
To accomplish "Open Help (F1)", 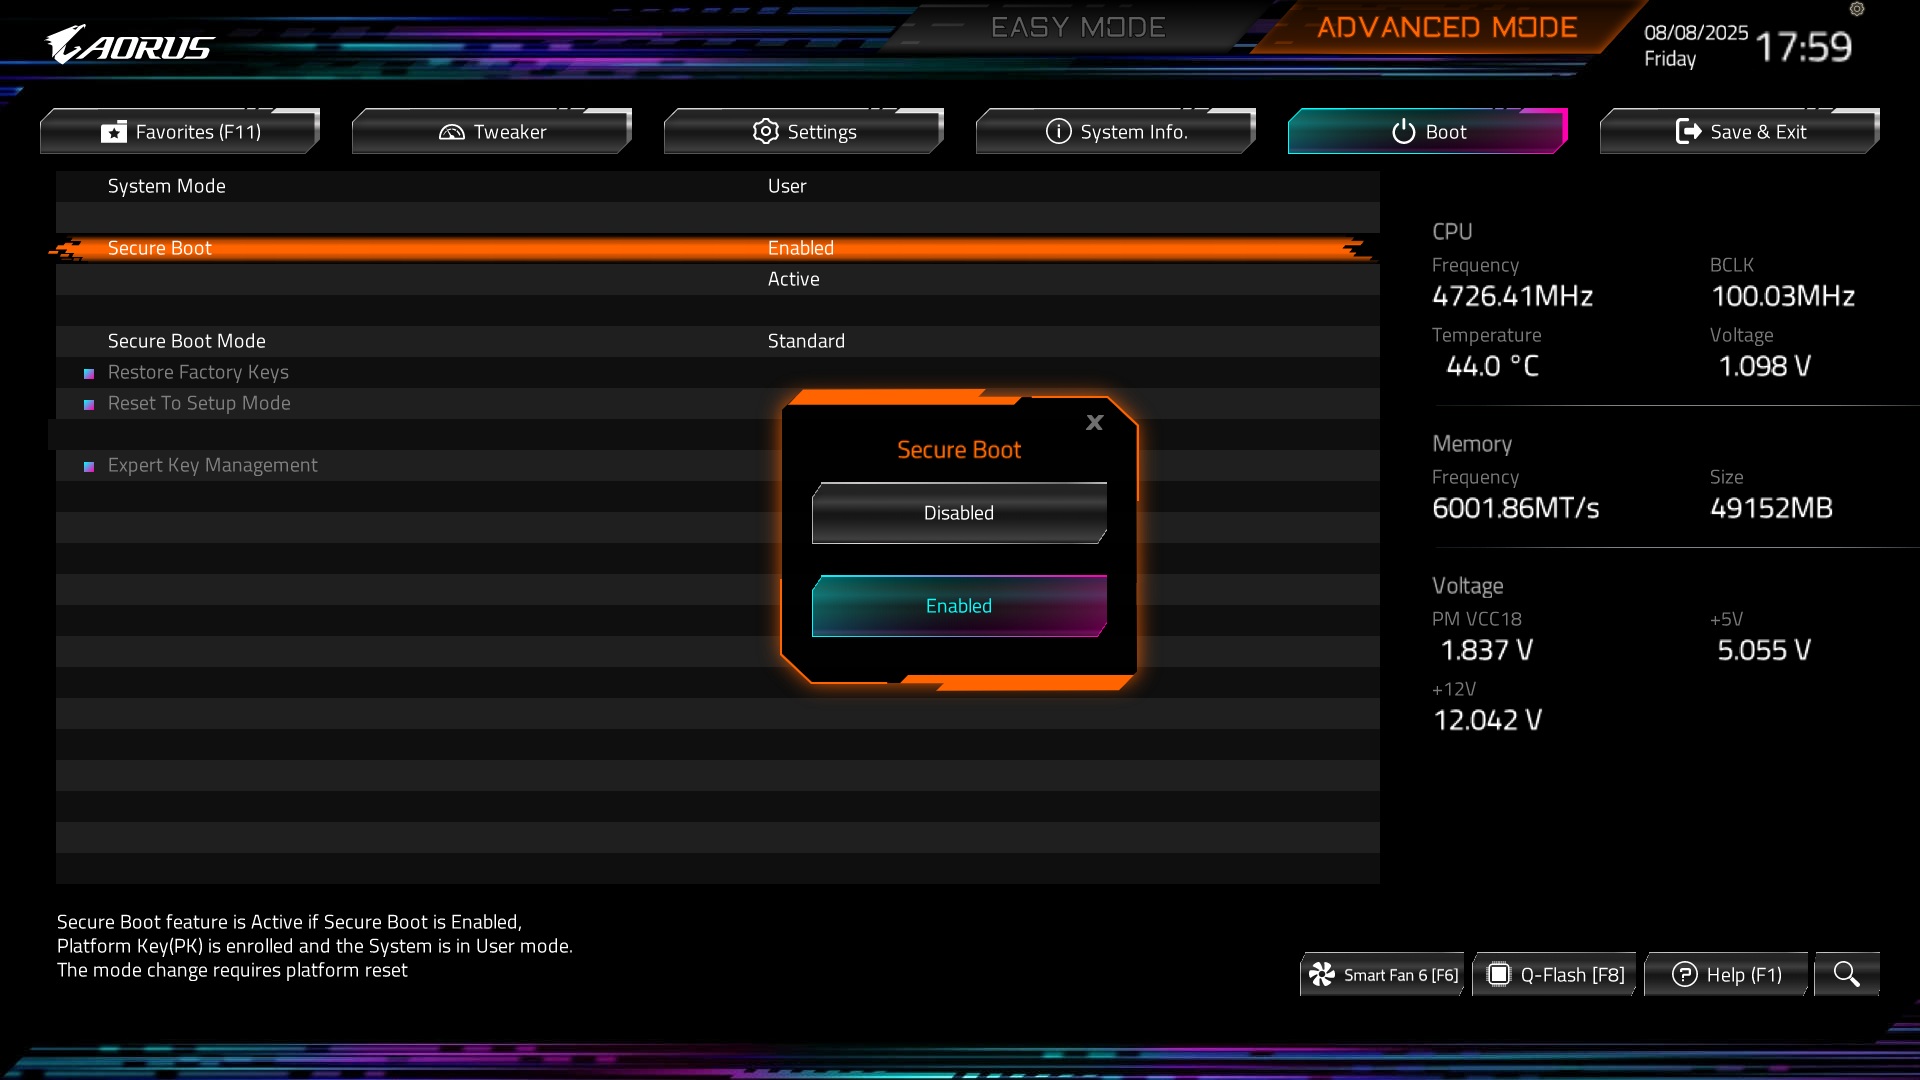I will (1726, 974).
